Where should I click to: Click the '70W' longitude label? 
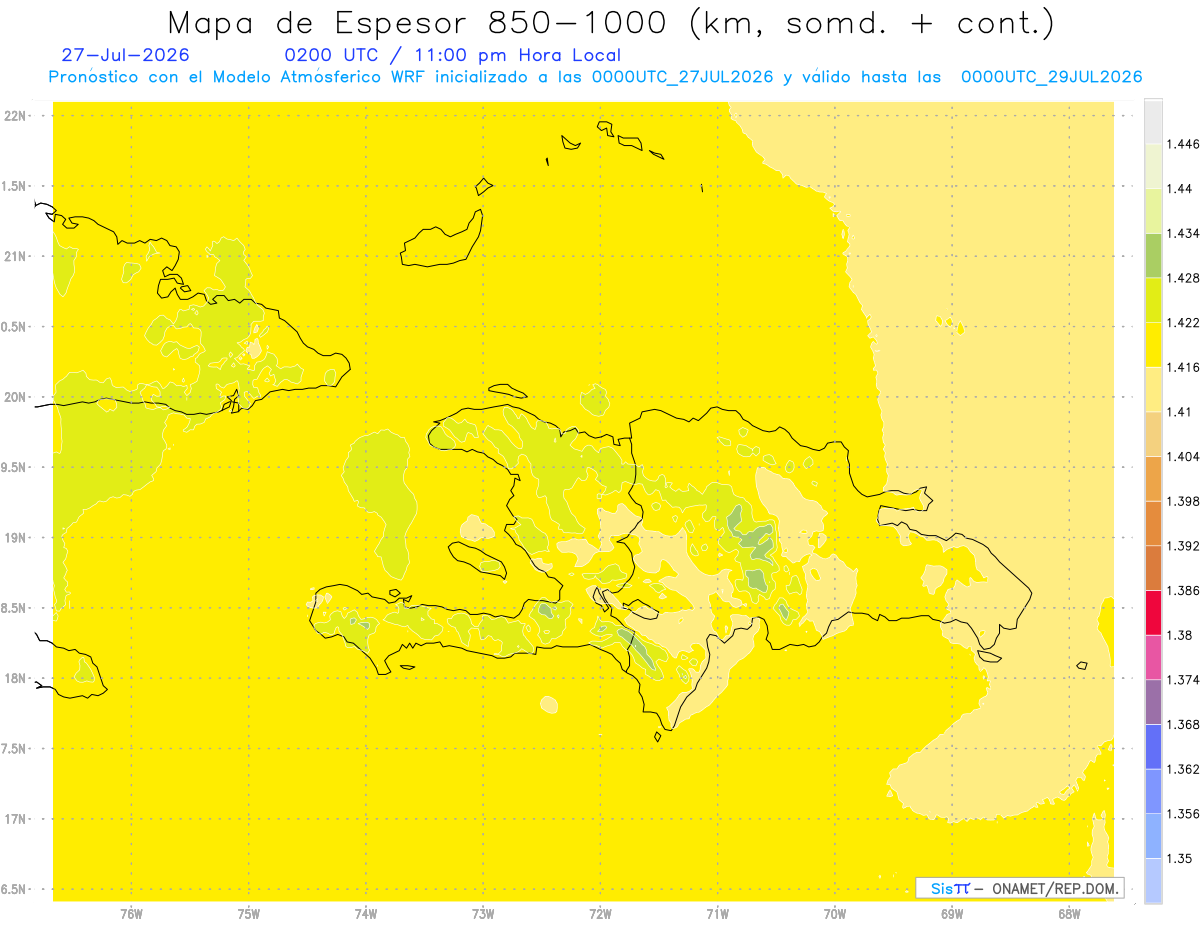(x=835, y=913)
